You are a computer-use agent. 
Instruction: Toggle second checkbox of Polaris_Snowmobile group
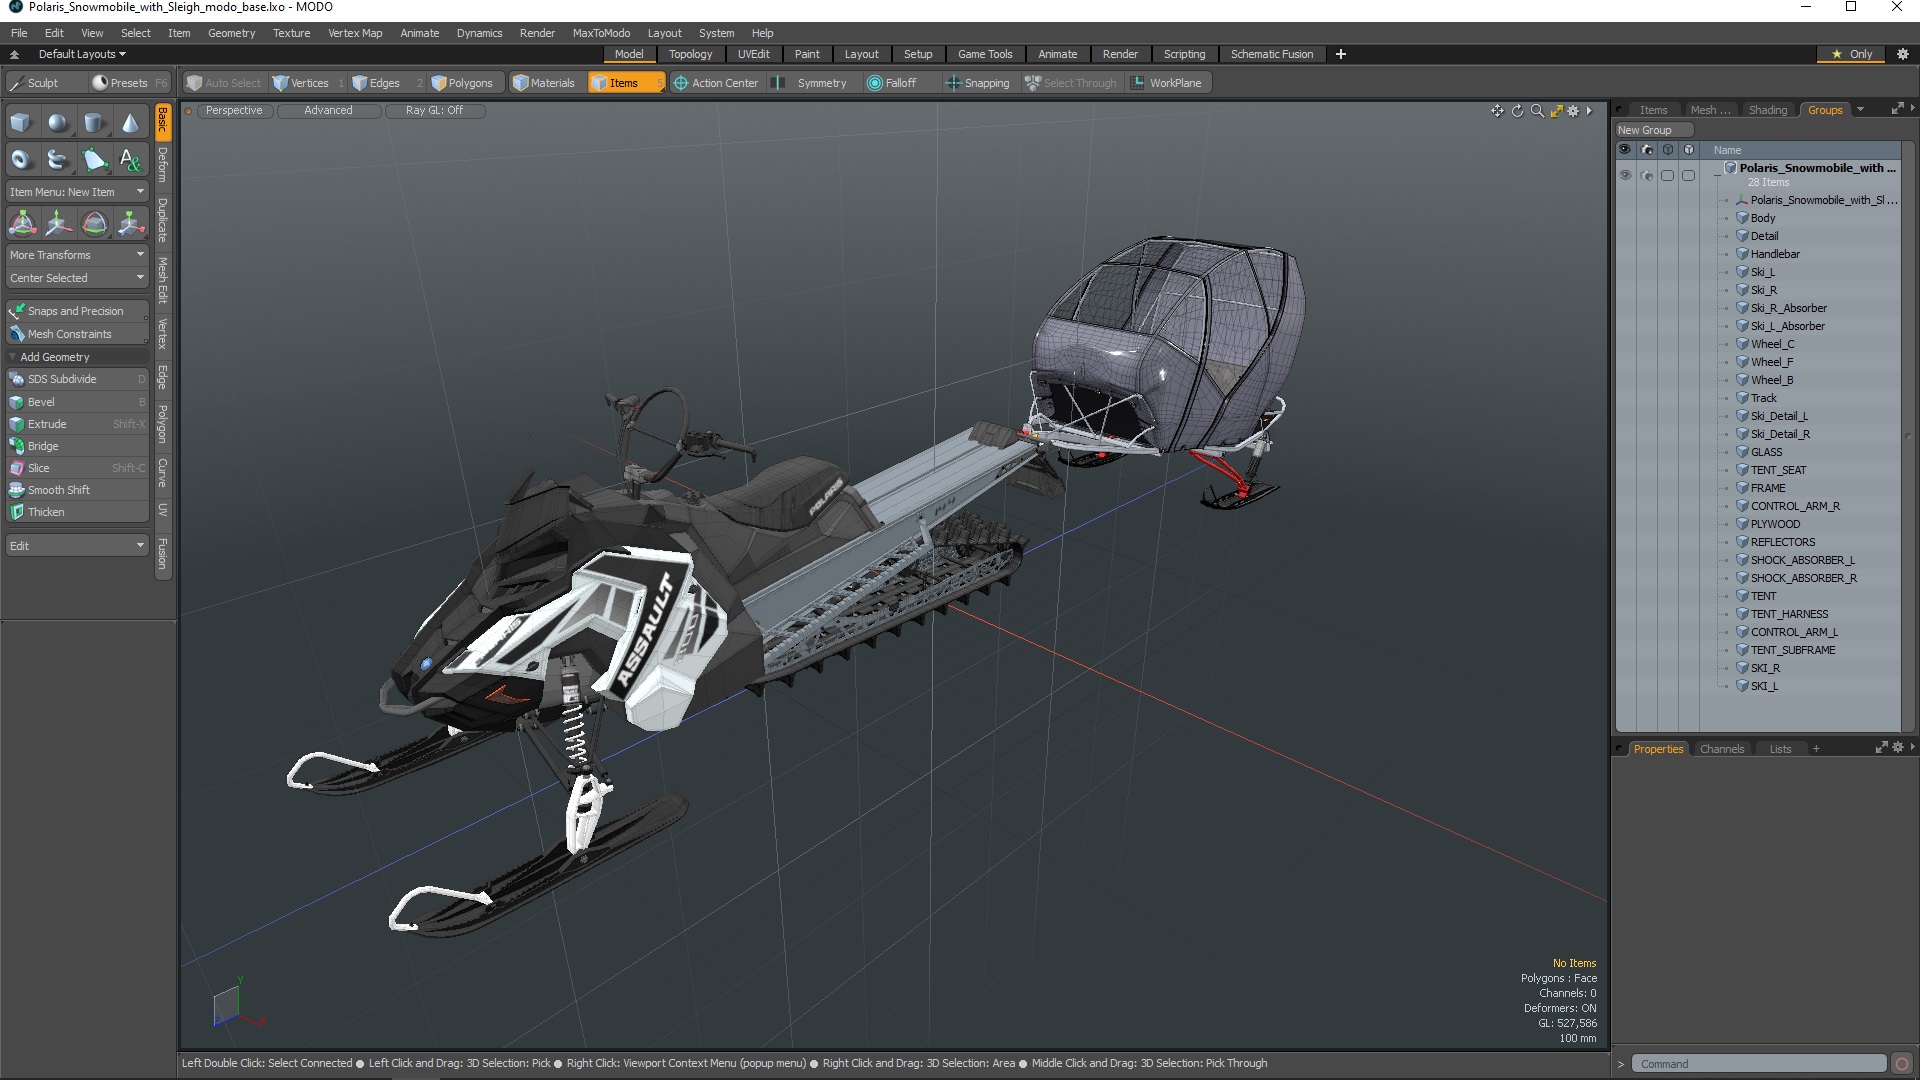(x=1689, y=175)
